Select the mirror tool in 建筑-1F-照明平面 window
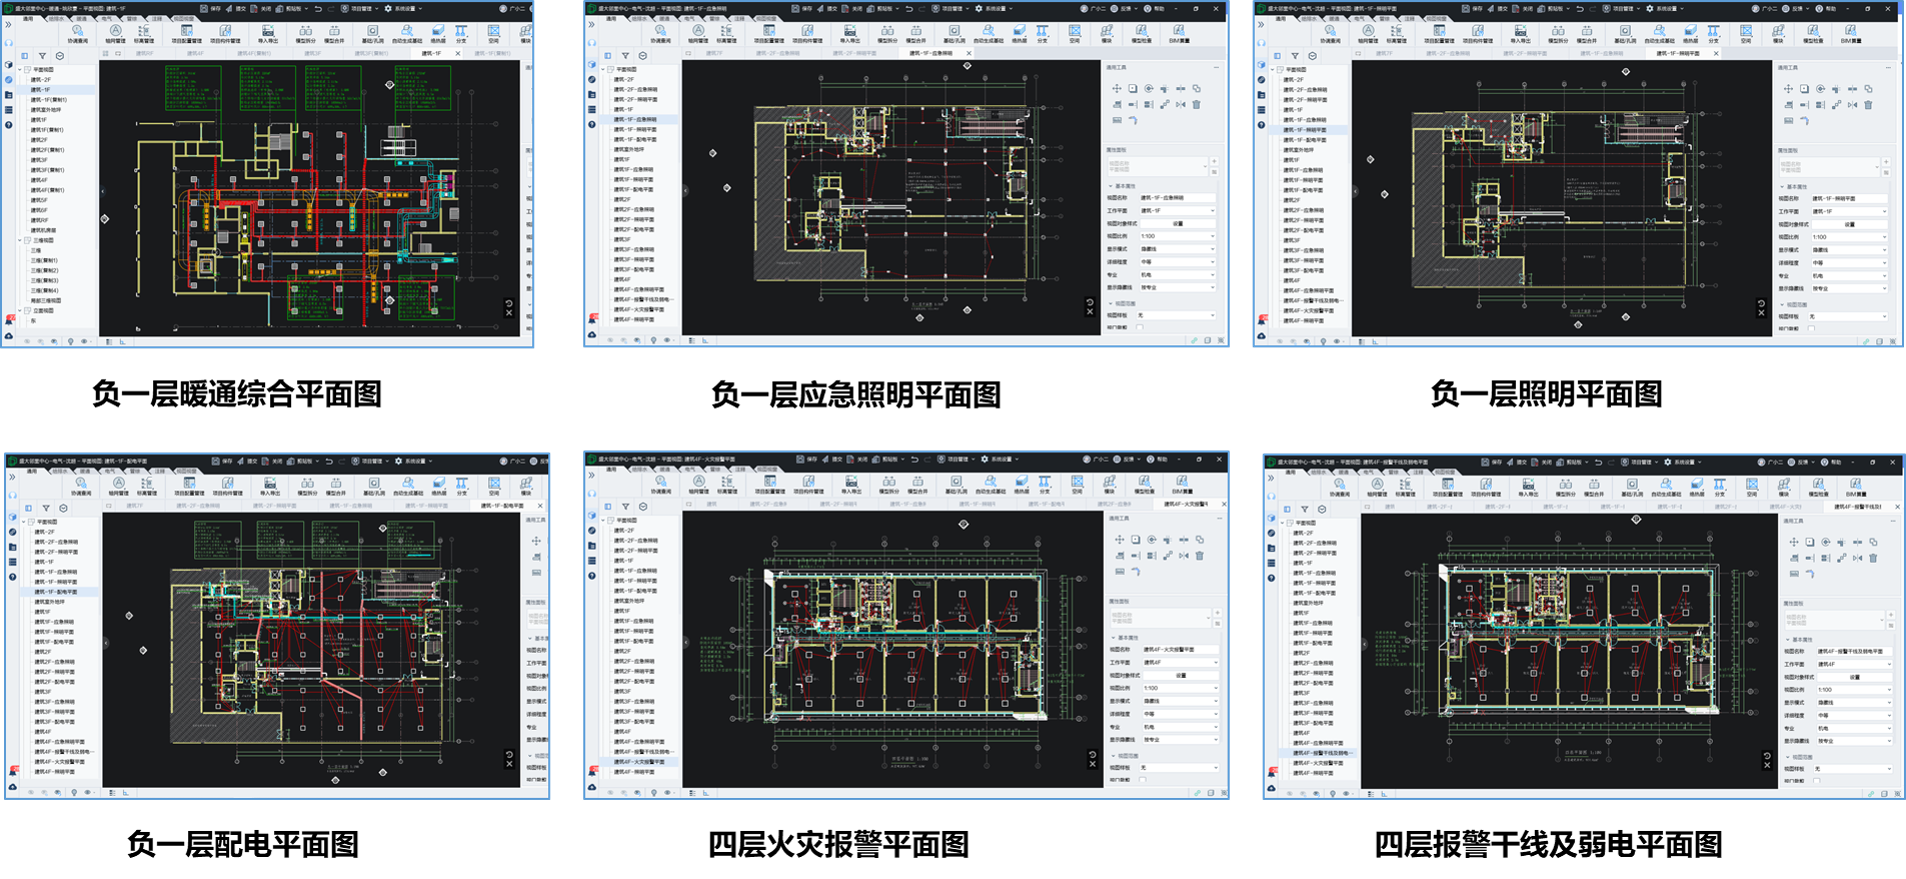 coord(1852,105)
